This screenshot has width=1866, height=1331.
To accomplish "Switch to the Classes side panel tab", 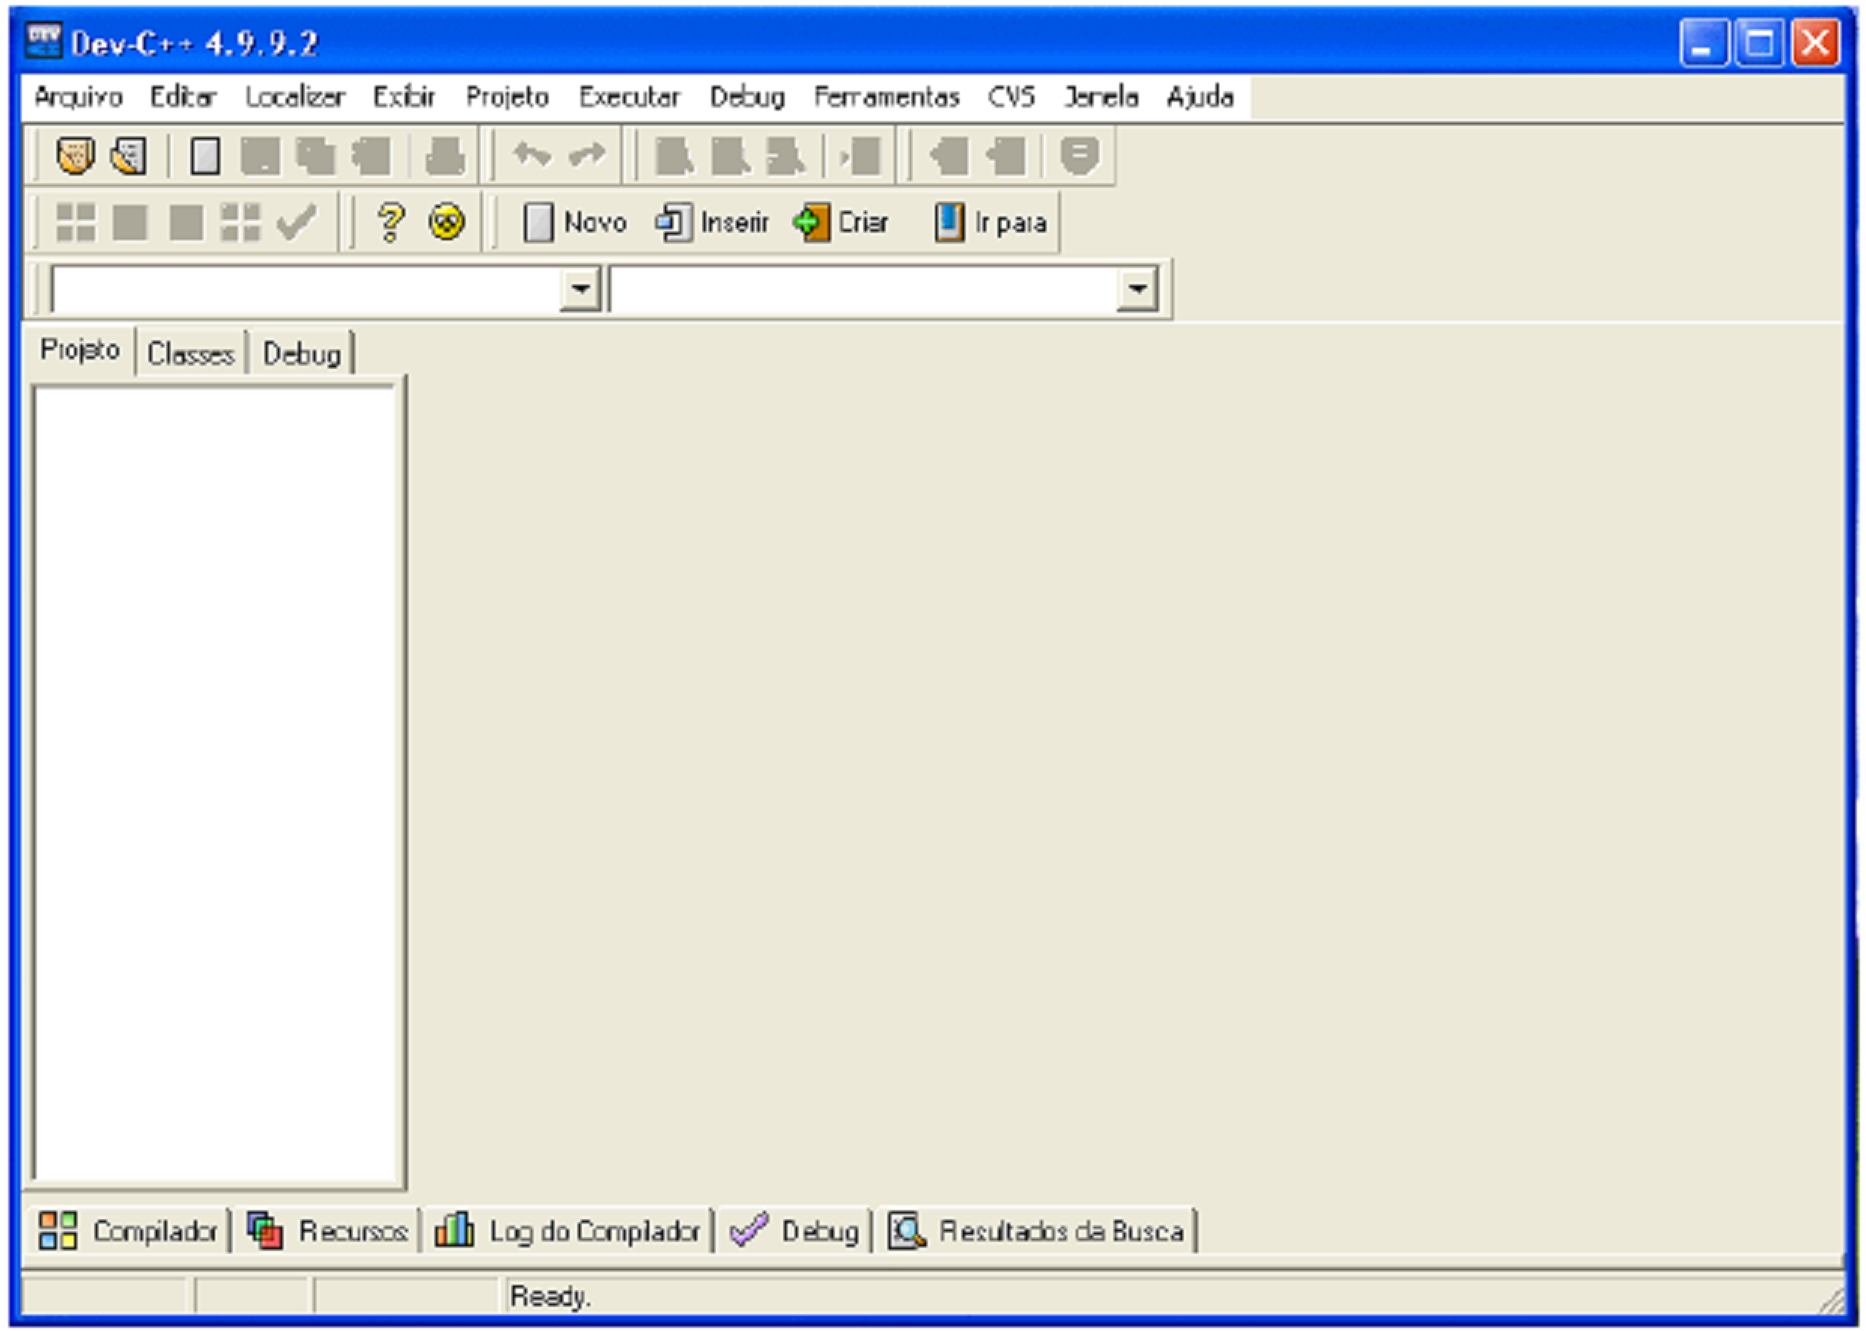I will click(x=190, y=354).
